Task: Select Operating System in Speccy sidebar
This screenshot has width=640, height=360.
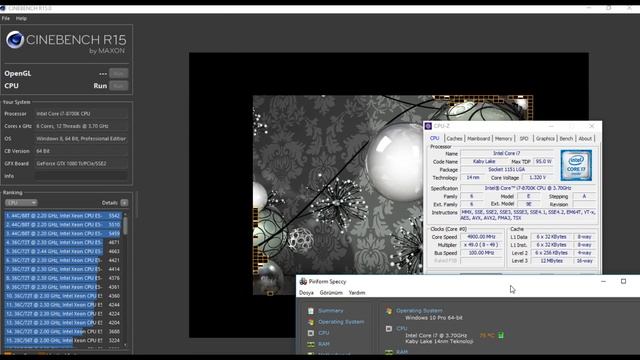Action: 341,322
